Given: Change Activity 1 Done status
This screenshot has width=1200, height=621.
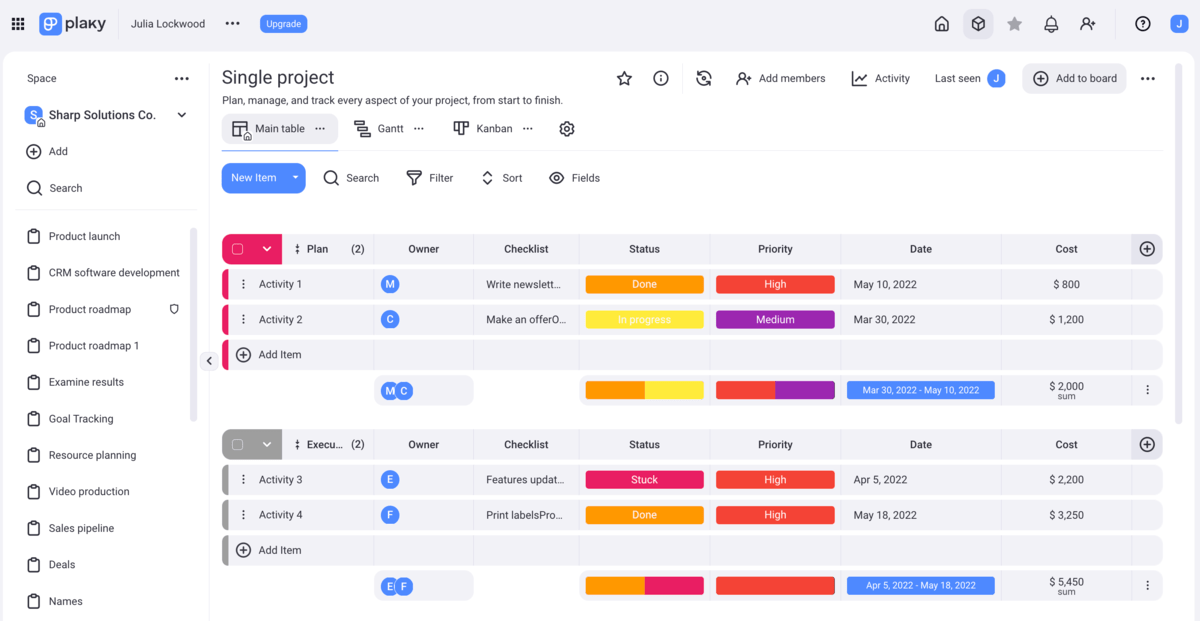Looking at the screenshot, I should click(644, 284).
